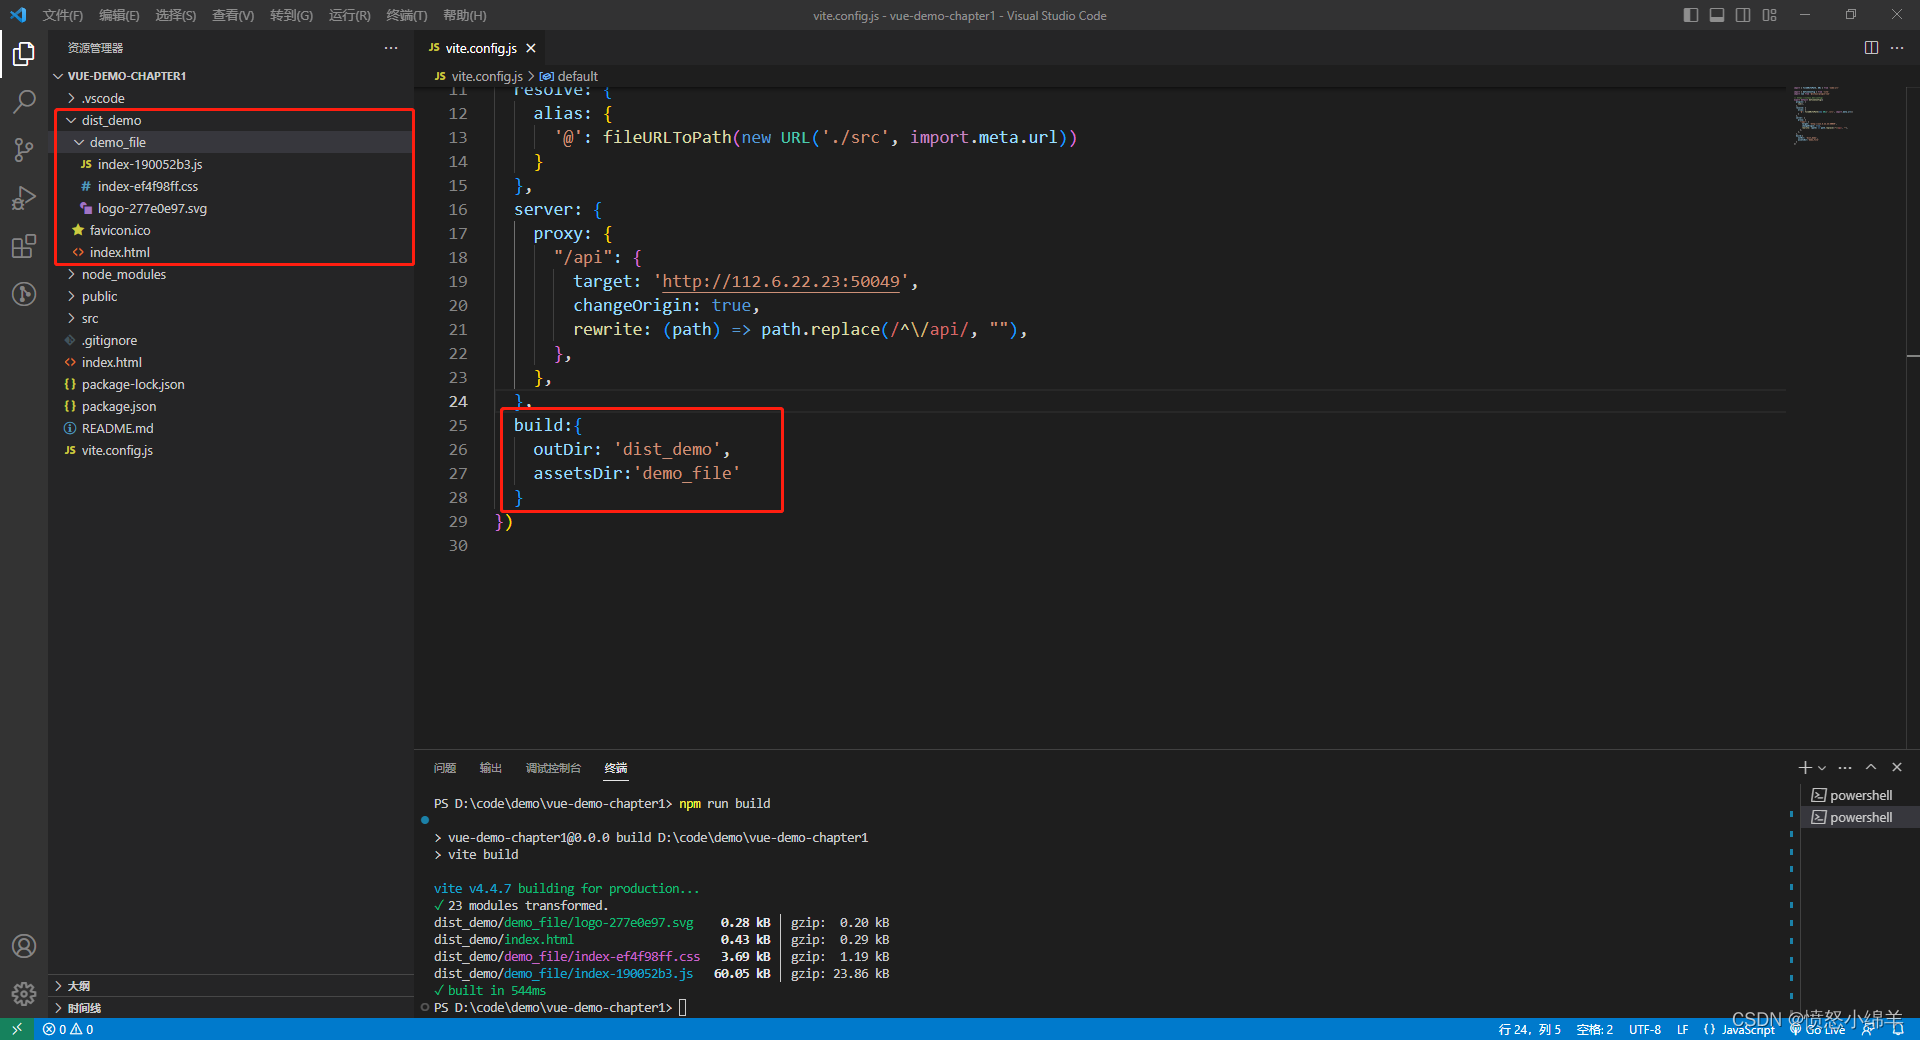Screen dimensions: 1920x1040
Task: Split the editor to the right
Action: (1871, 48)
